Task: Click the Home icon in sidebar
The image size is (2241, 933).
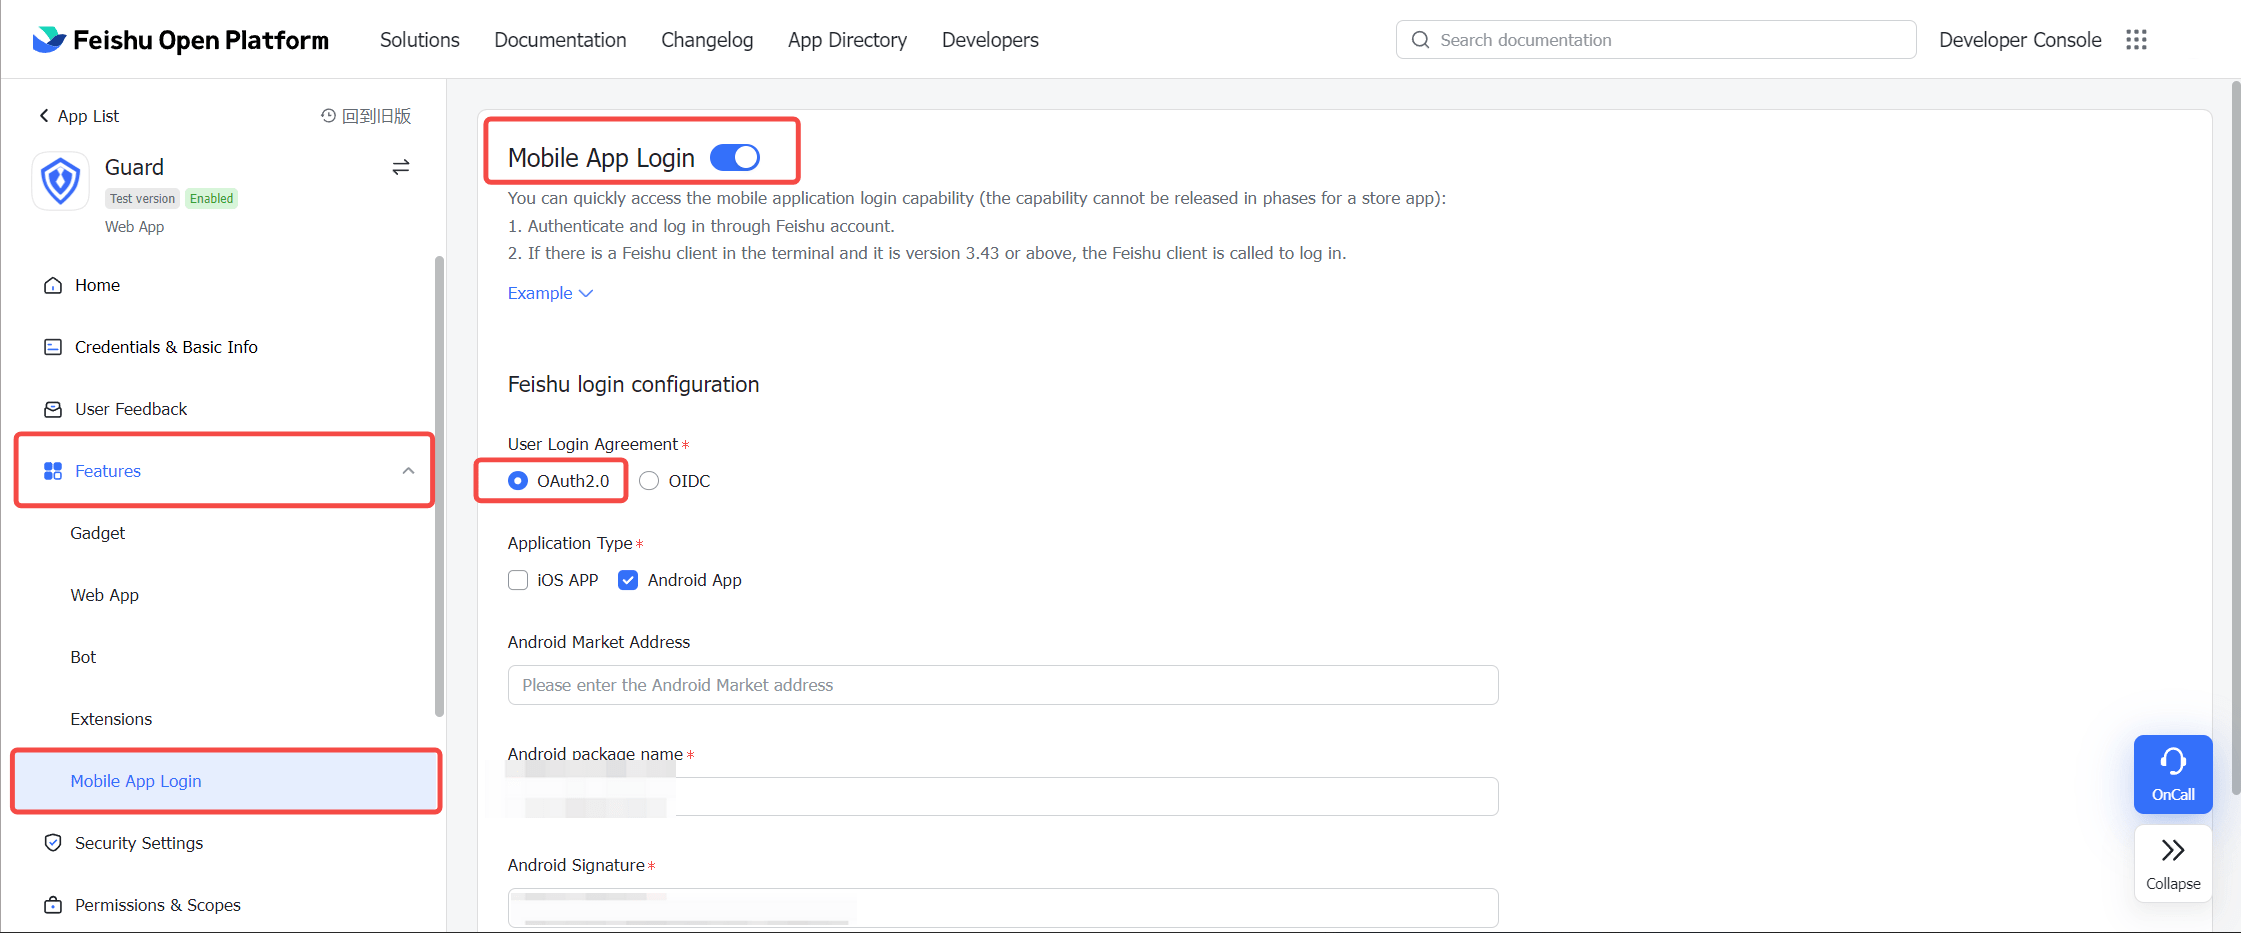Action: click(53, 286)
